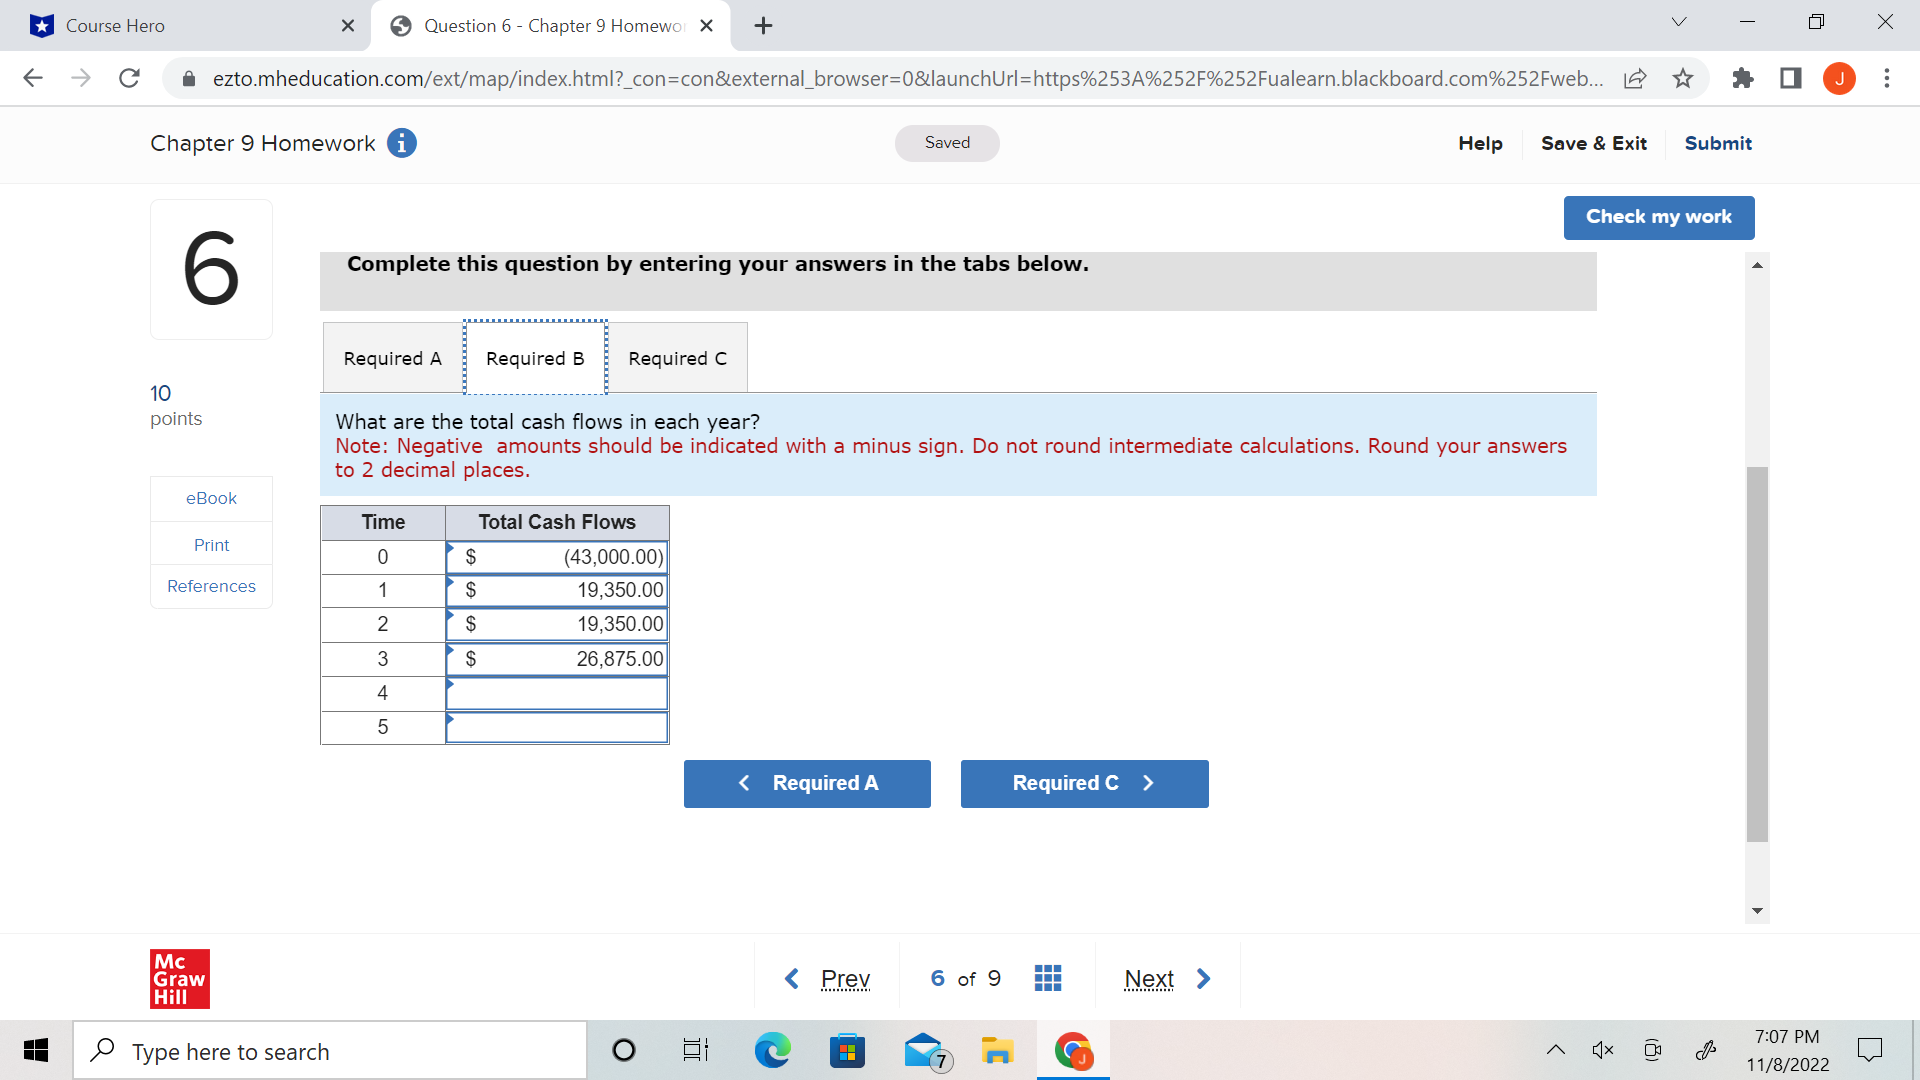Expand the hidden icons in the system tray
The width and height of the screenshot is (1920, 1080).
click(1556, 1050)
